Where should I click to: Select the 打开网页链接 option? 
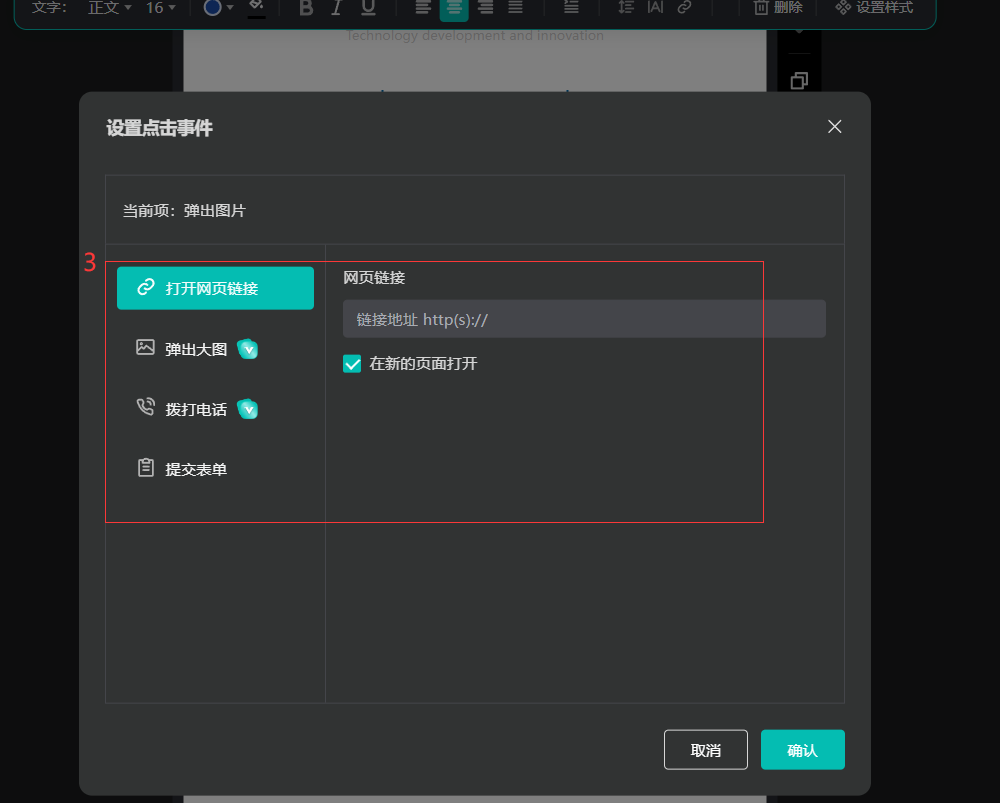coord(215,288)
